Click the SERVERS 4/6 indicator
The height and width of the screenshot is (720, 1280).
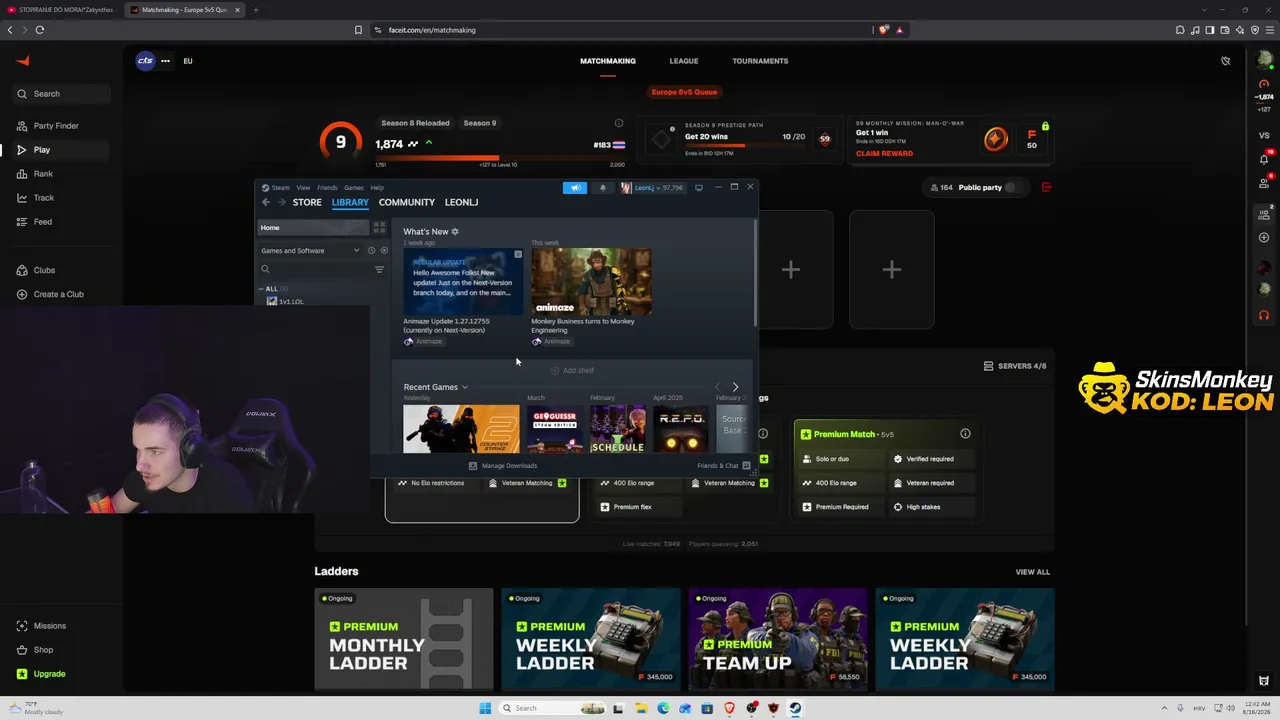[1015, 366]
